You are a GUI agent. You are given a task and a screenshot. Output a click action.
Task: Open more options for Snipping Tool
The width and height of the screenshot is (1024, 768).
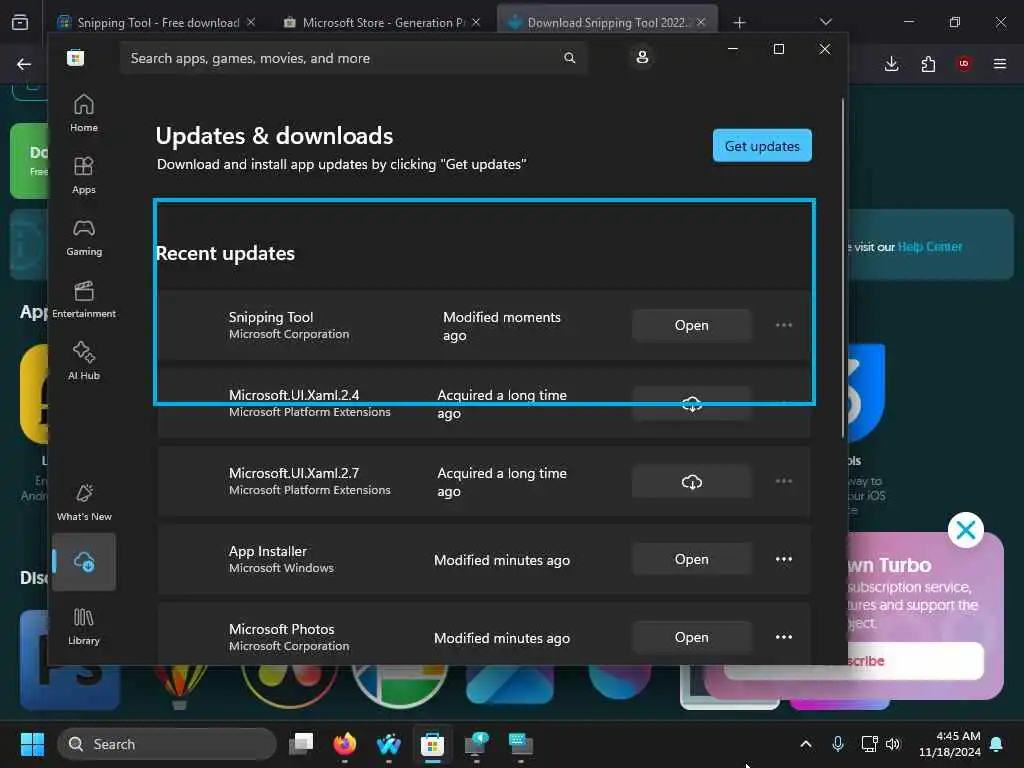coord(784,325)
